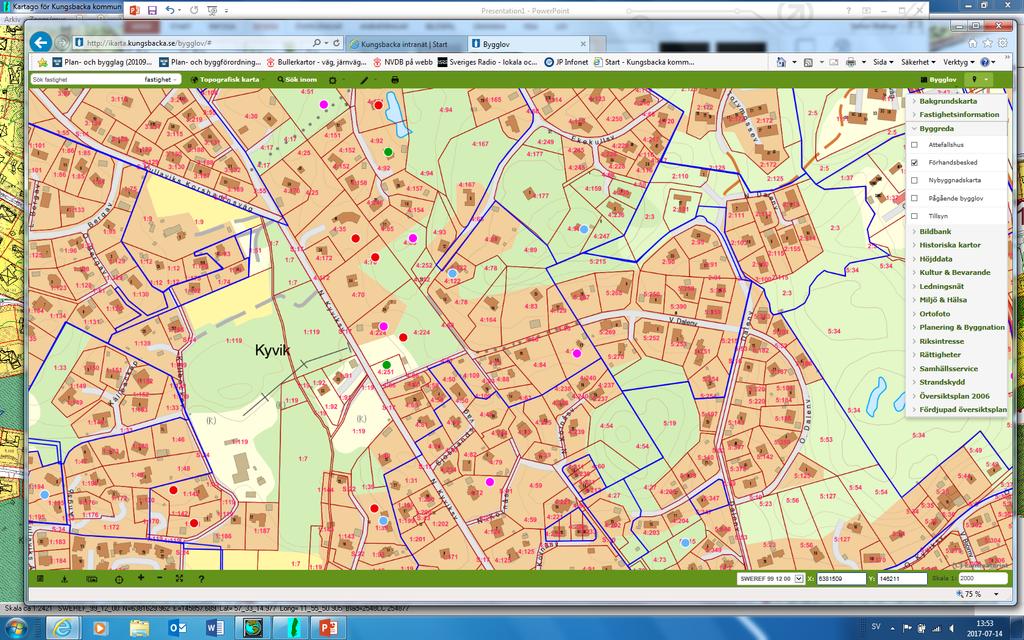The image size is (1024, 640).
Task: Enable the Pågående bygglov layer checkbox
Action: pos(914,198)
